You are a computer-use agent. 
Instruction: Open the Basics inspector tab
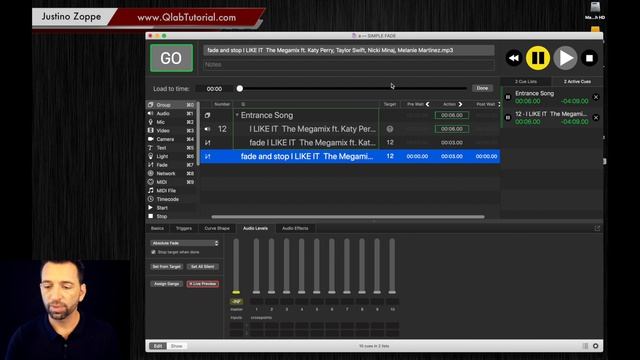coord(157,228)
